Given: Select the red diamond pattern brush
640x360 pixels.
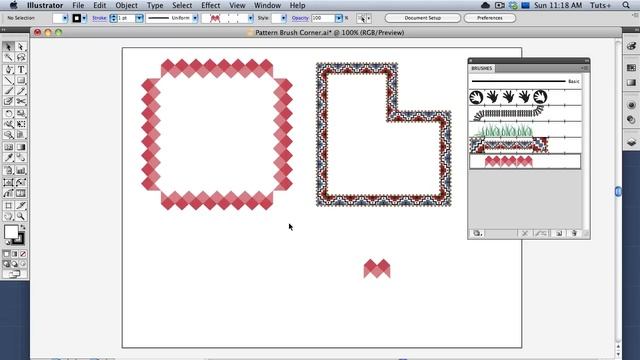Looking at the screenshot, I should [x=525, y=162].
